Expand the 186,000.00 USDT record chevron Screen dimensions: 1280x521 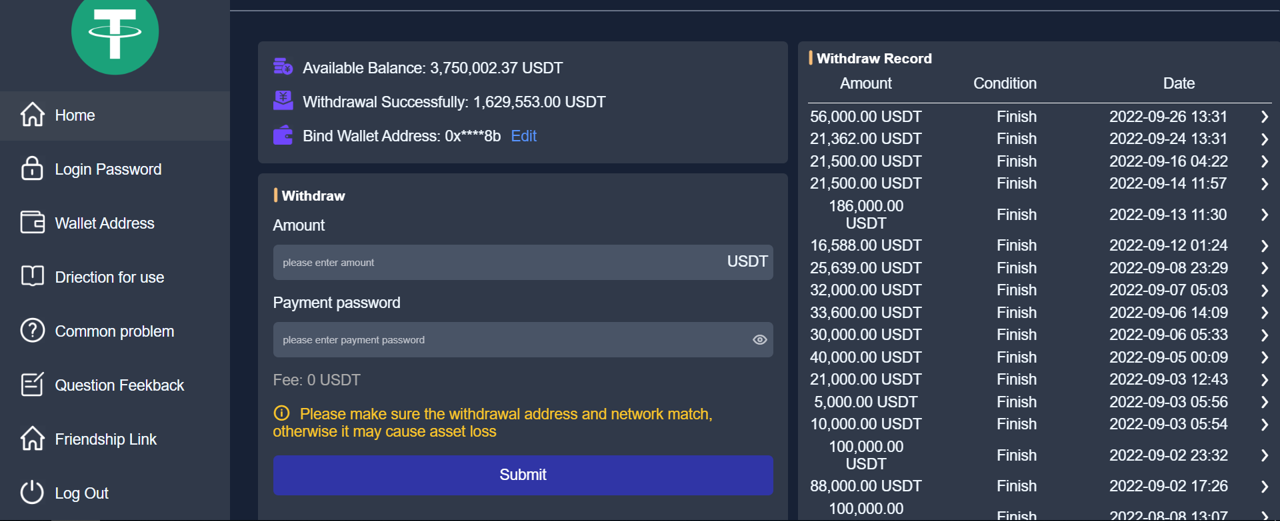pyautogui.click(x=1265, y=215)
